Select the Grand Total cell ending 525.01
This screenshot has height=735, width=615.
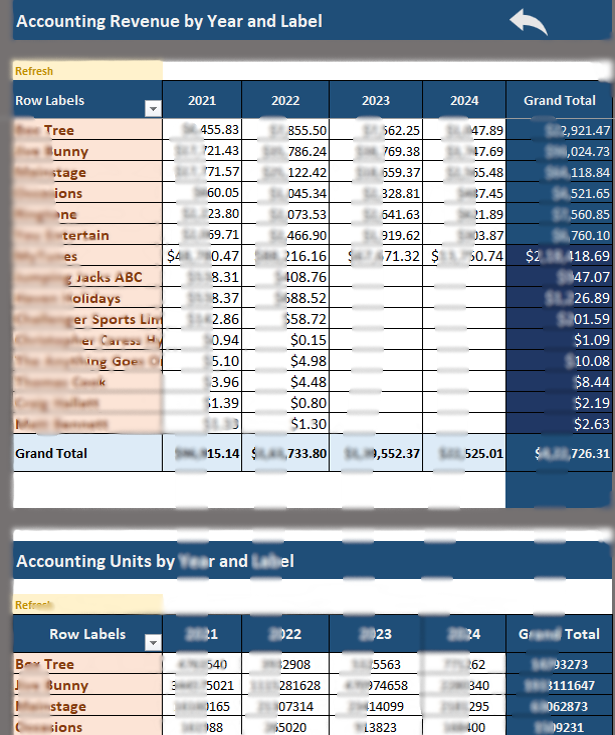click(x=465, y=453)
